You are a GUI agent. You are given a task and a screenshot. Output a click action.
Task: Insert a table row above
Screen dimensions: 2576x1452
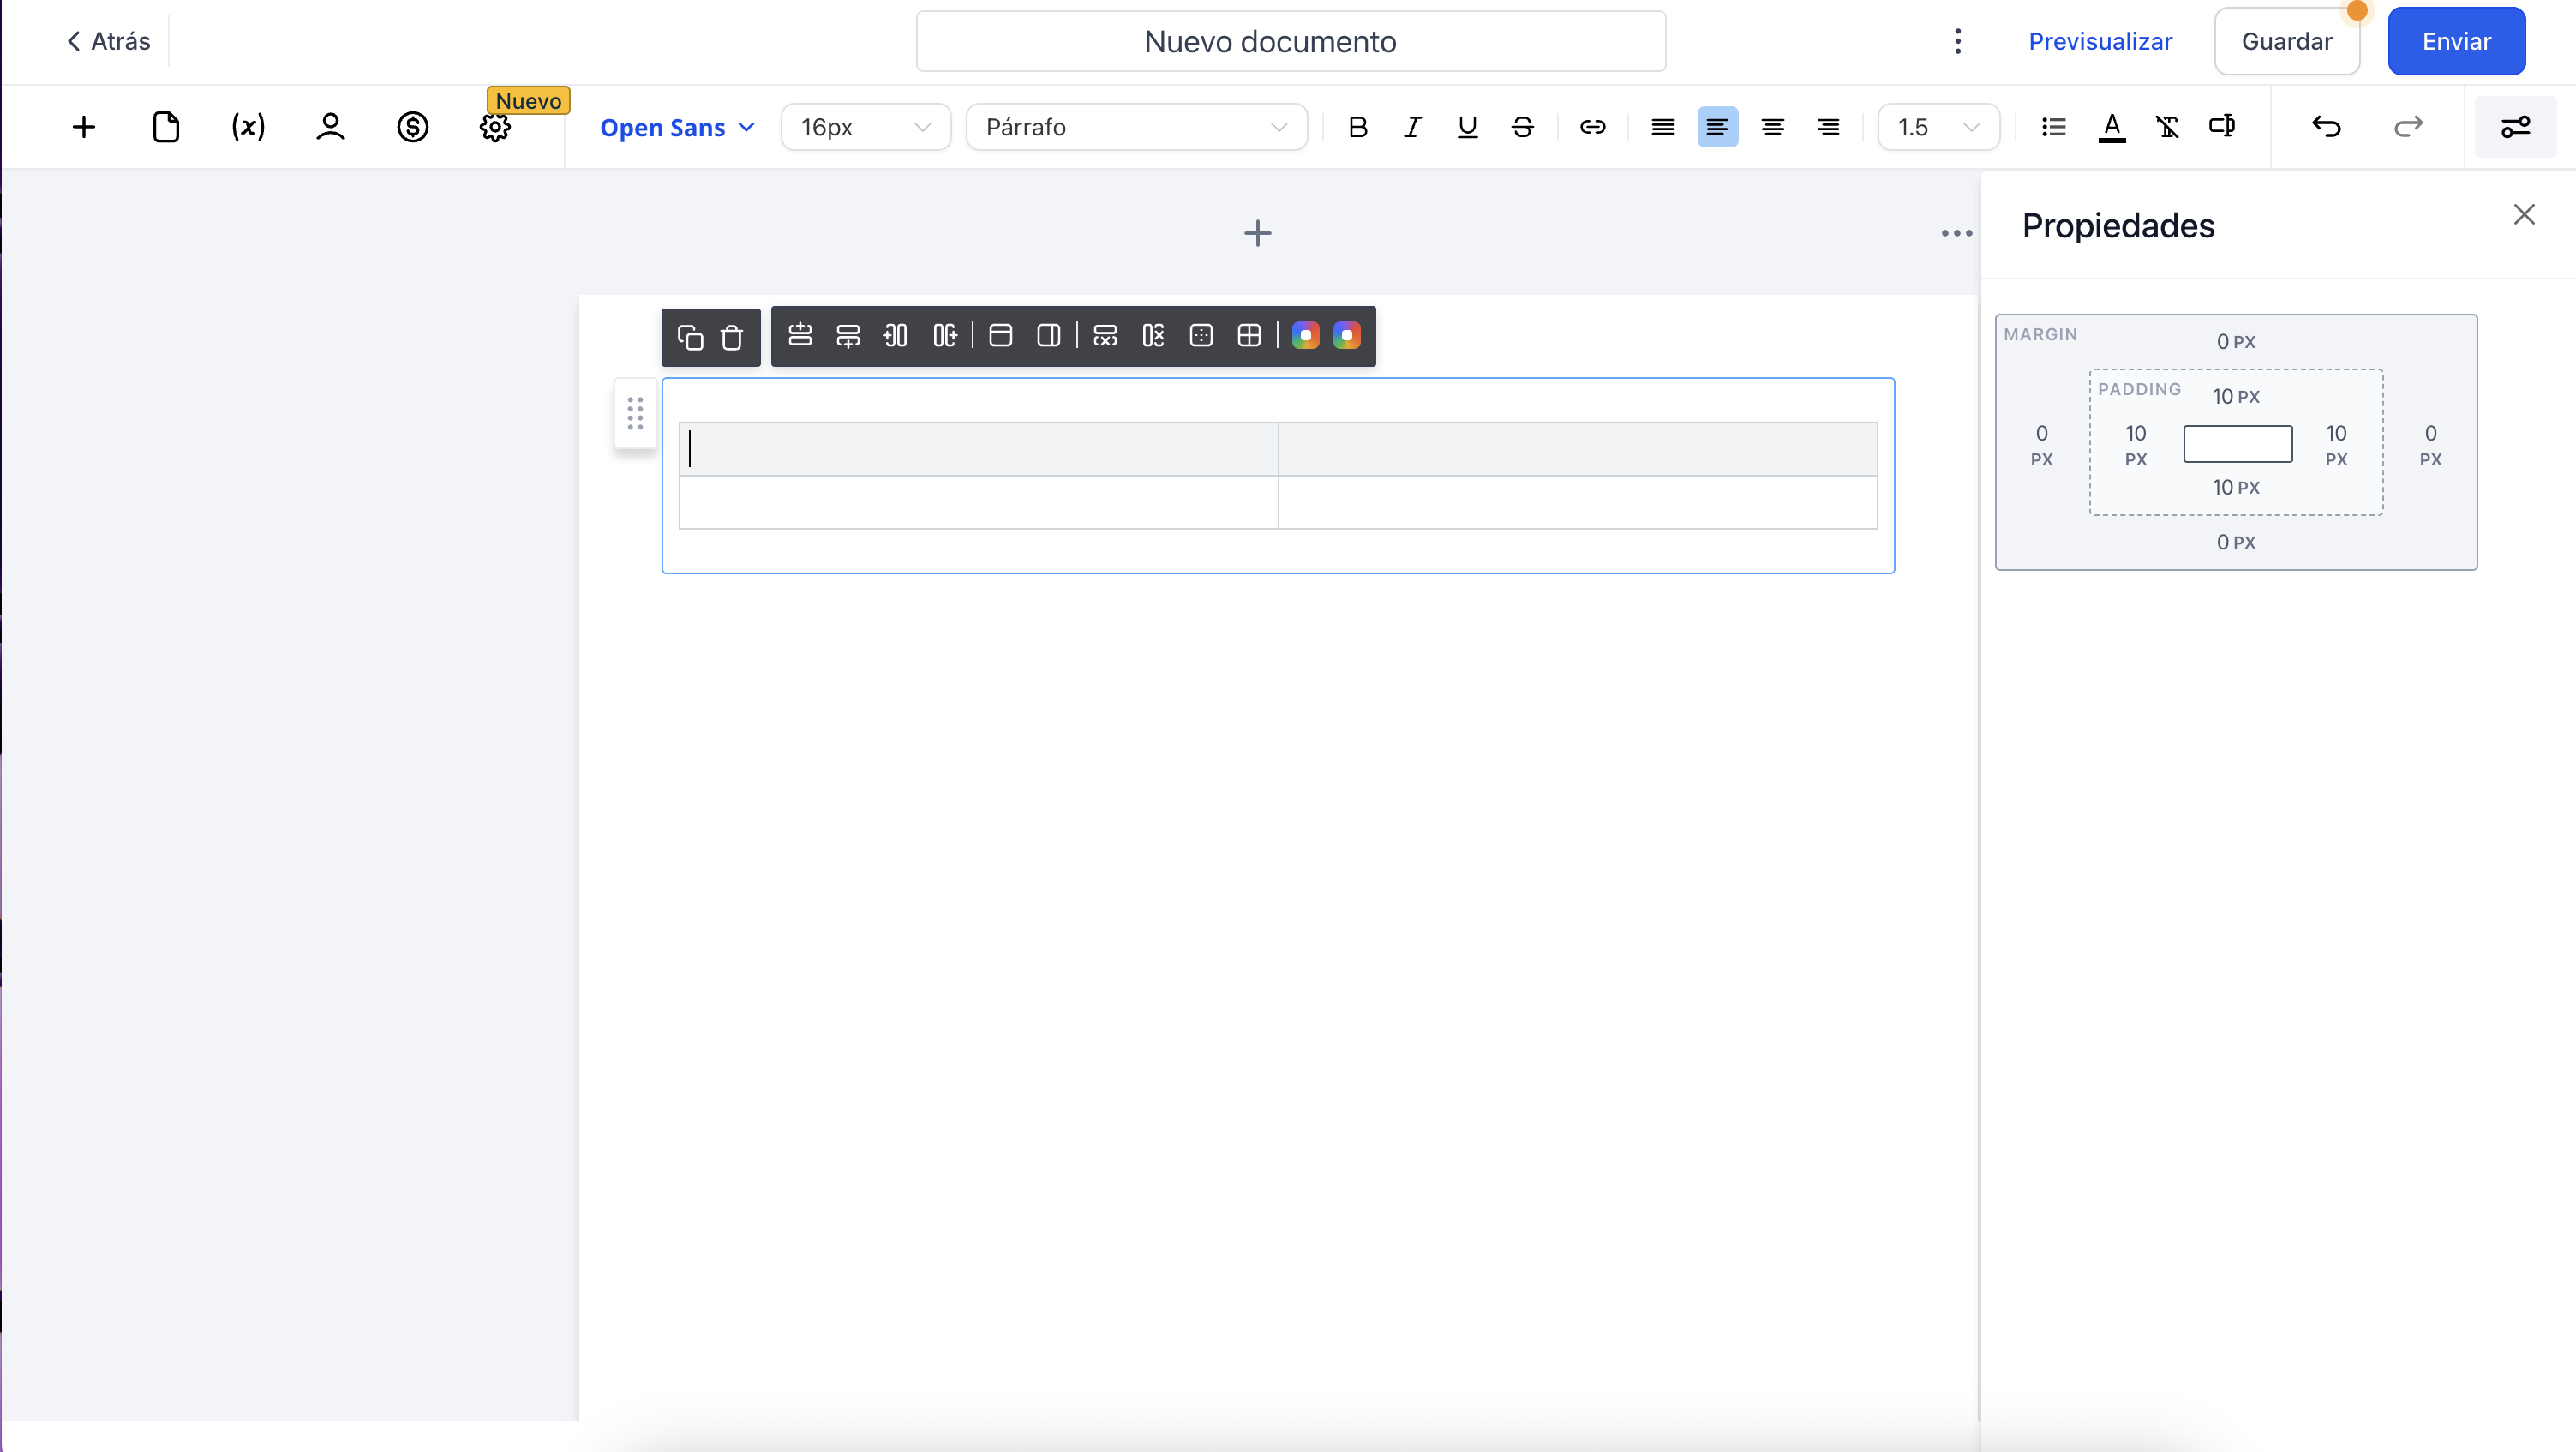pyautogui.click(x=799, y=335)
